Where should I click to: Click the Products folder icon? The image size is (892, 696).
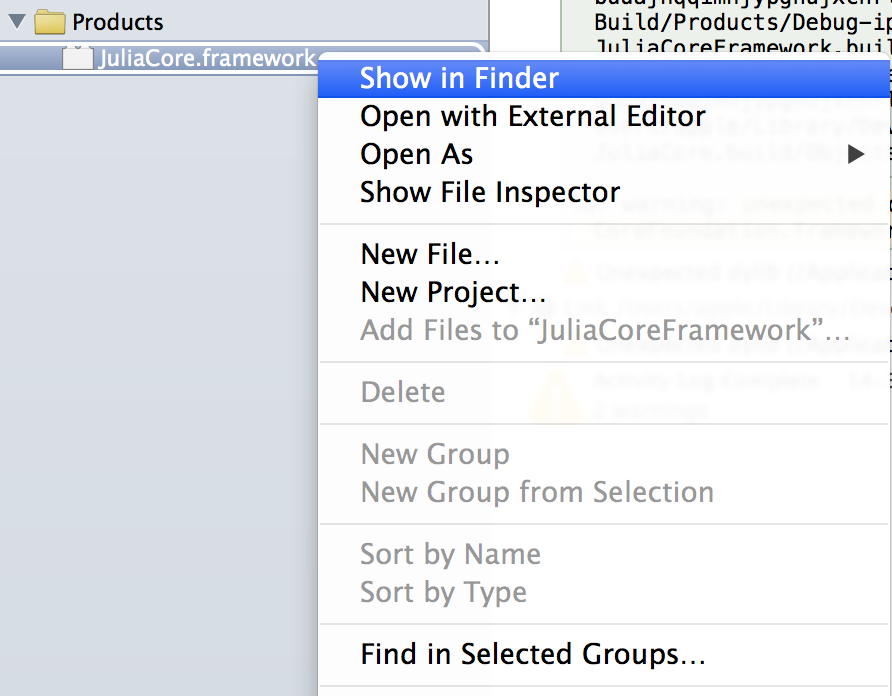tap(49, 22)
